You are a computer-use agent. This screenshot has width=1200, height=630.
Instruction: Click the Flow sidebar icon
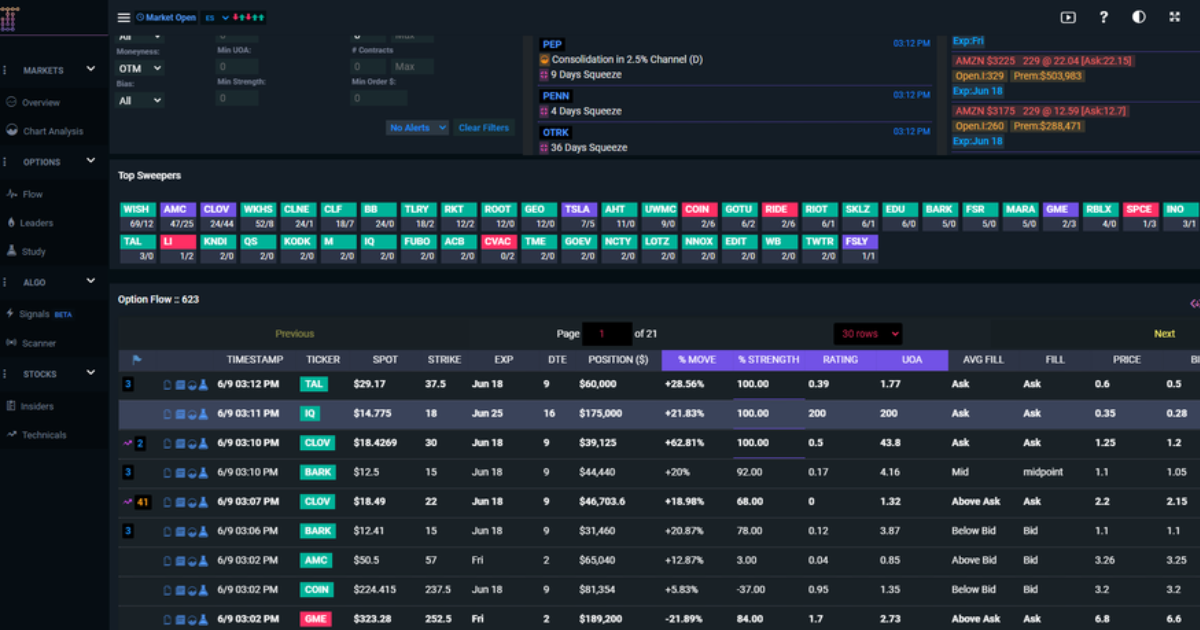[12, 194]
